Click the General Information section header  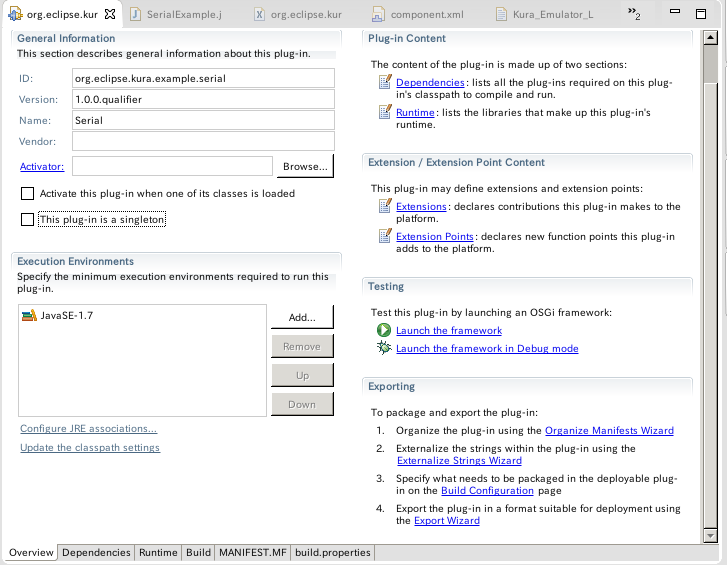[x=66, y=38]
